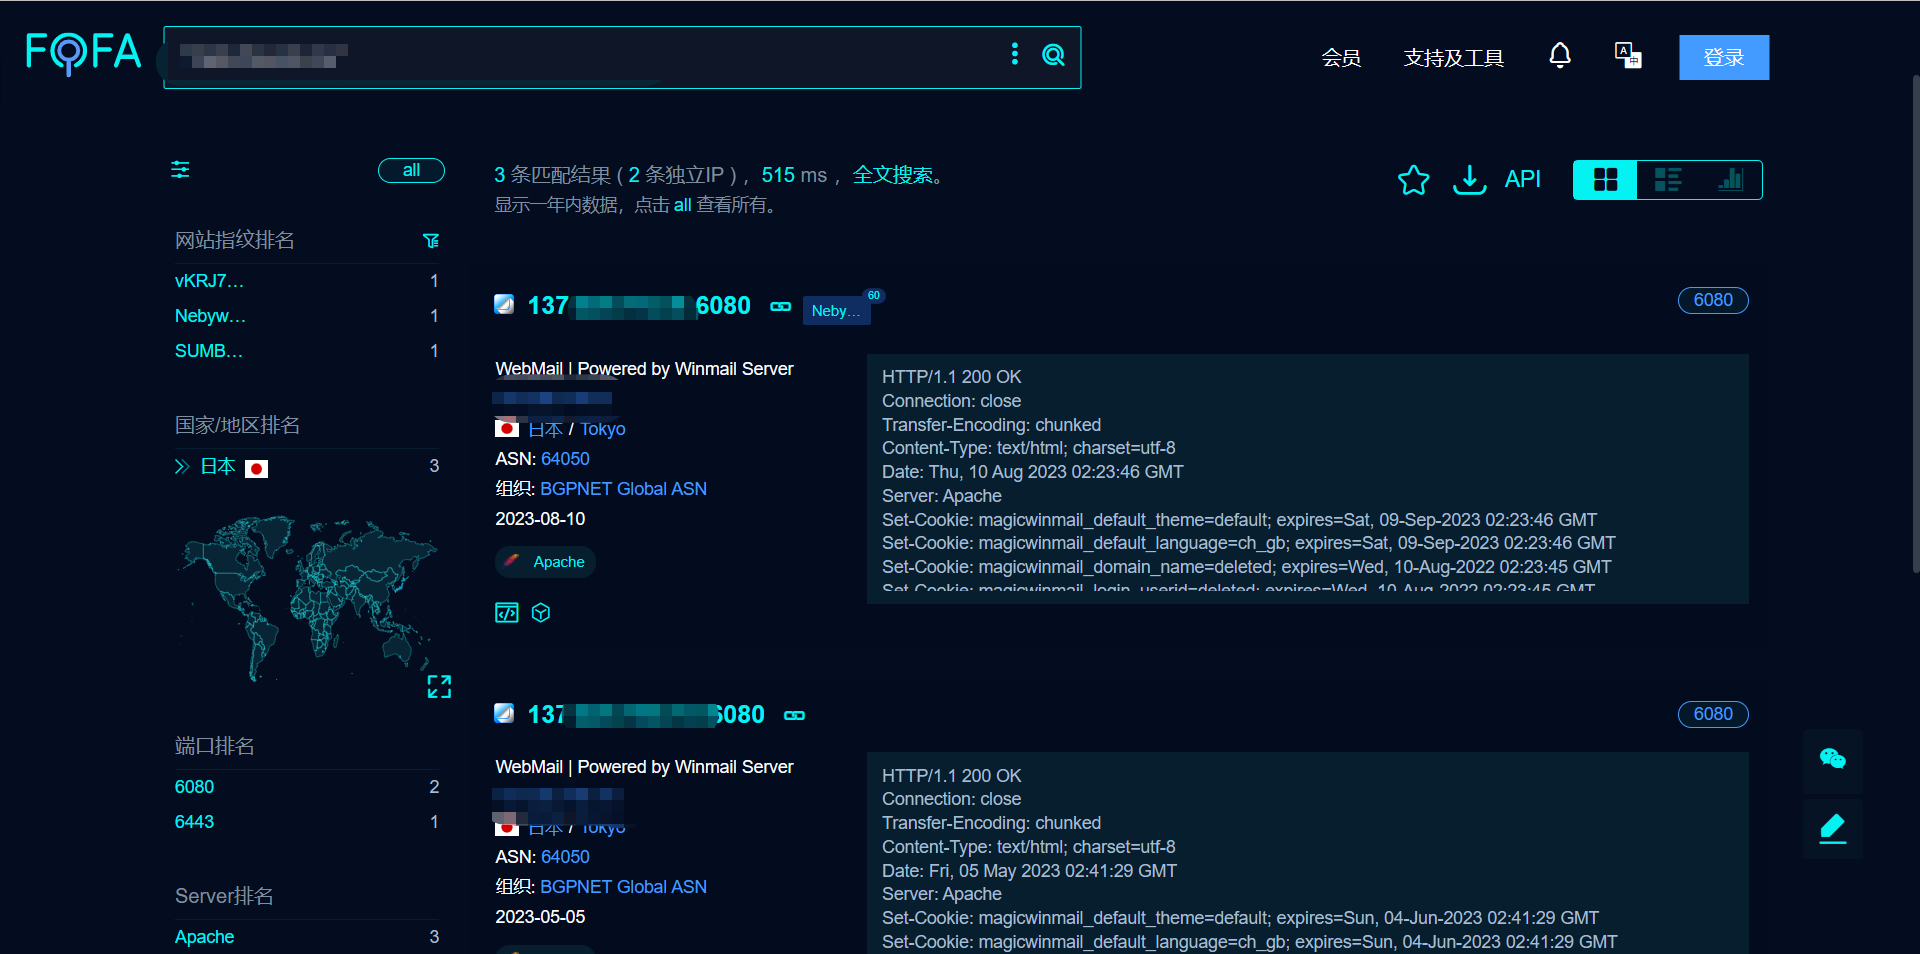Open the WeChat contact button

[x=1832, y=759]
